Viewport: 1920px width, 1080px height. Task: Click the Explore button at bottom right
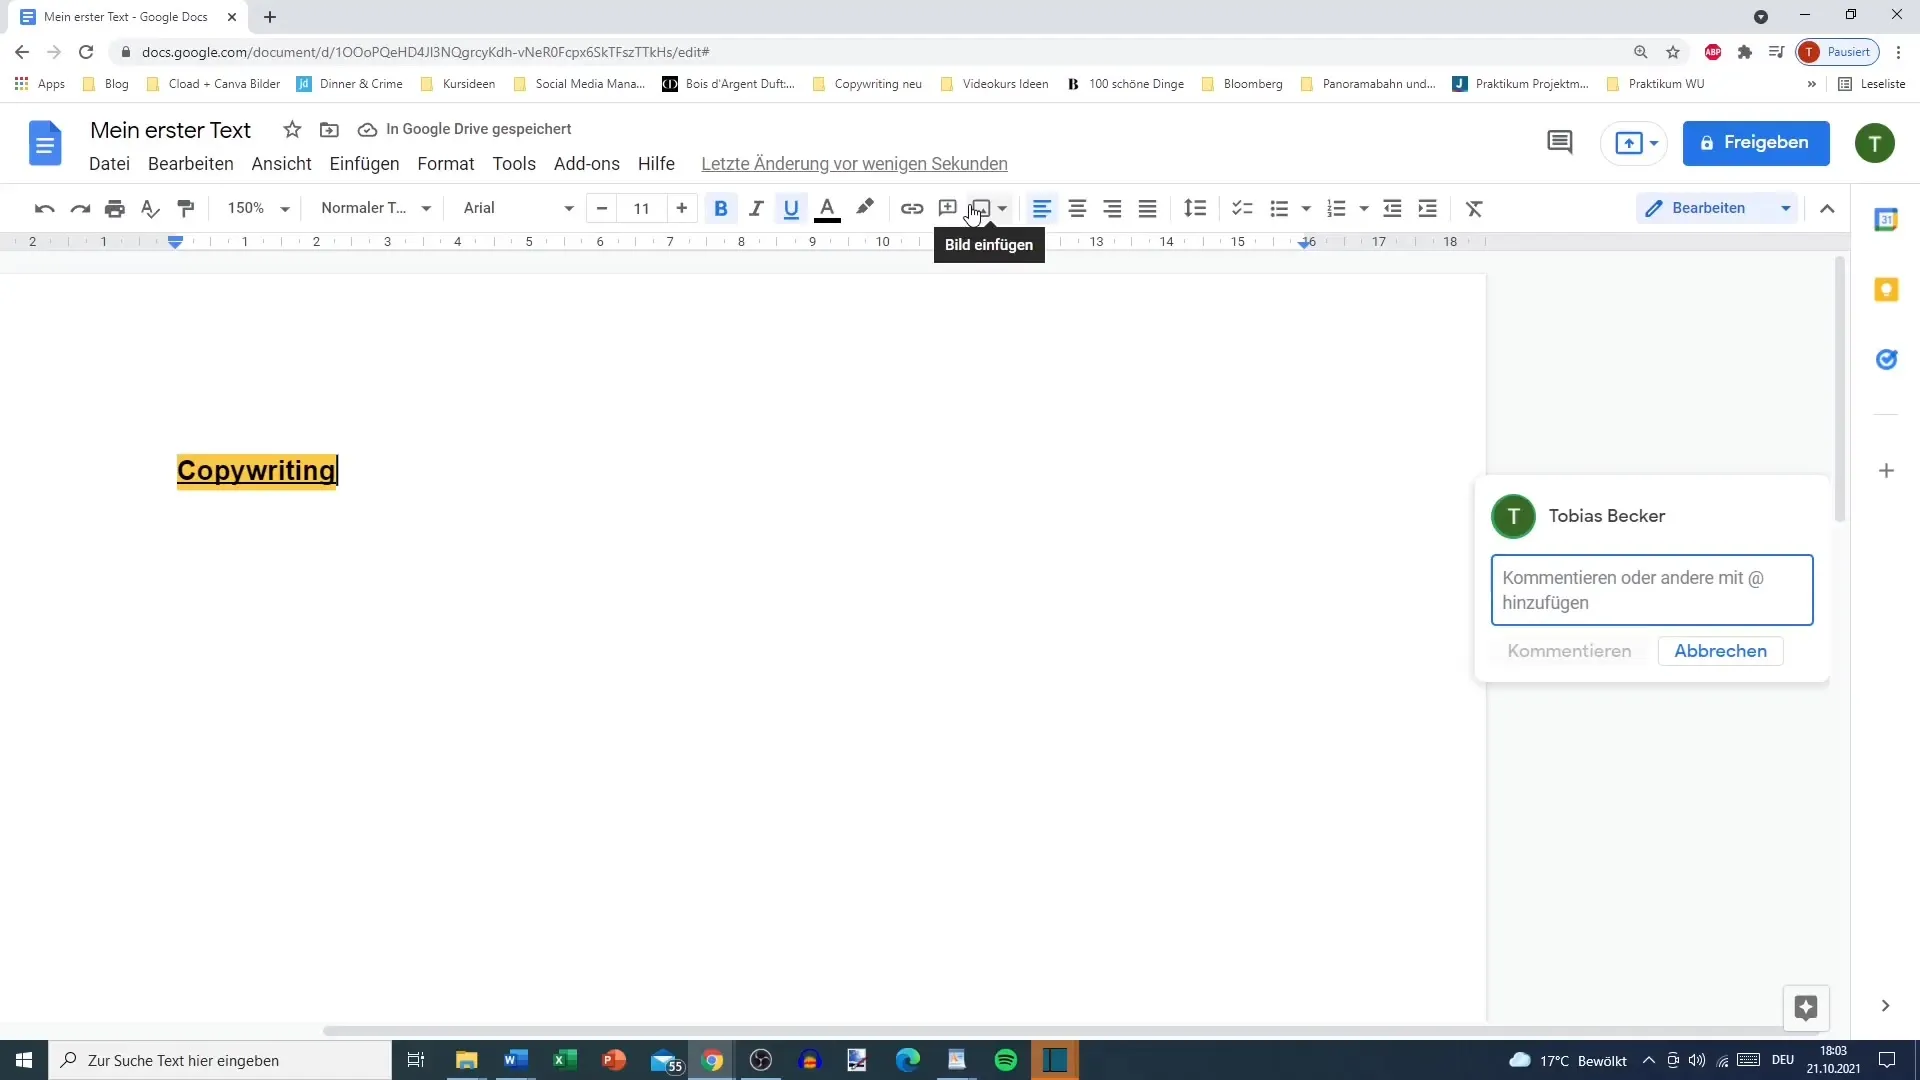point(1805,1007)
